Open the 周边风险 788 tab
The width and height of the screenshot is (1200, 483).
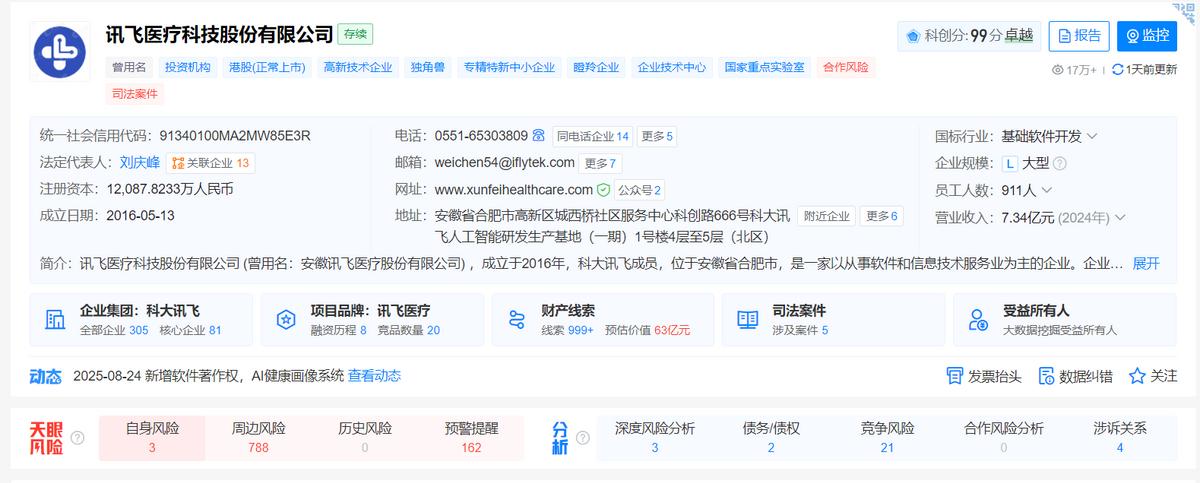tap(258, 438)
